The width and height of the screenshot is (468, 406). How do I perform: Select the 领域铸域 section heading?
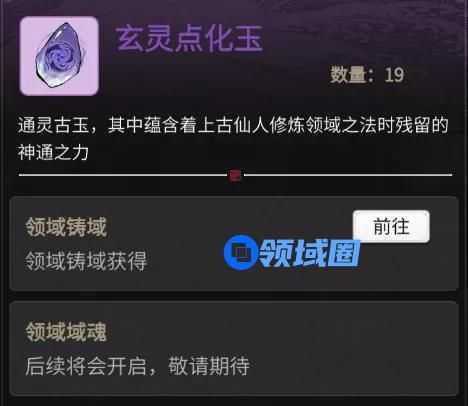(x=66, y=227)
